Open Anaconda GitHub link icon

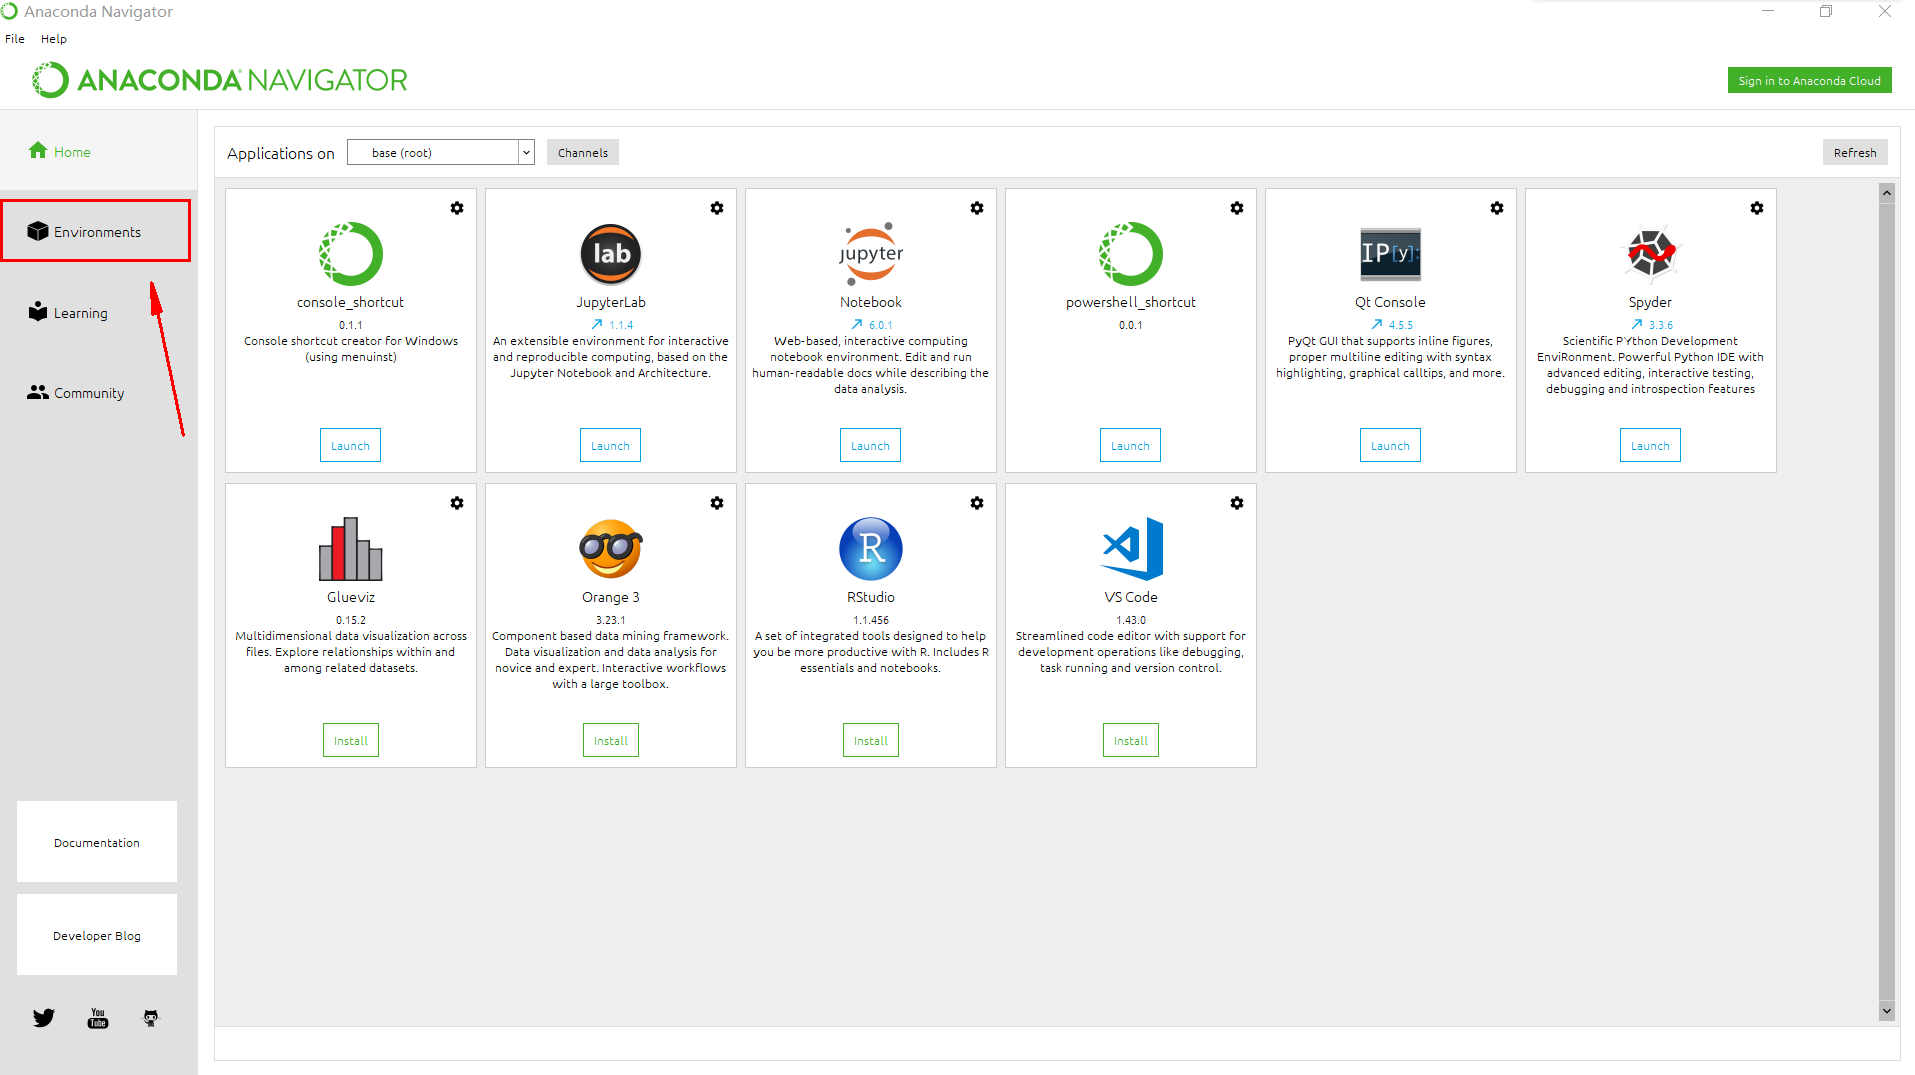[x=151, y=1018]
